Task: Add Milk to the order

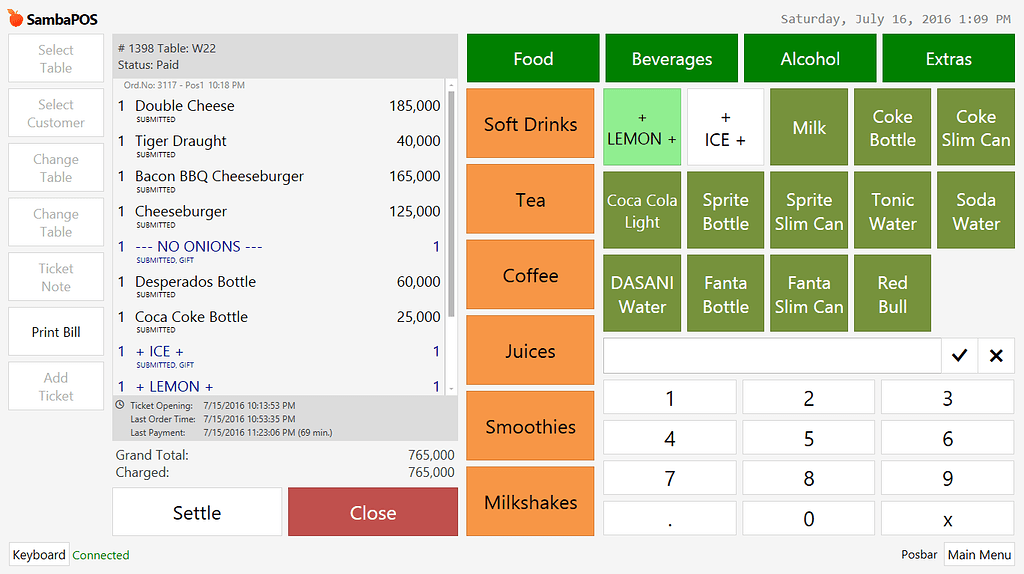Action: [809, 127]
